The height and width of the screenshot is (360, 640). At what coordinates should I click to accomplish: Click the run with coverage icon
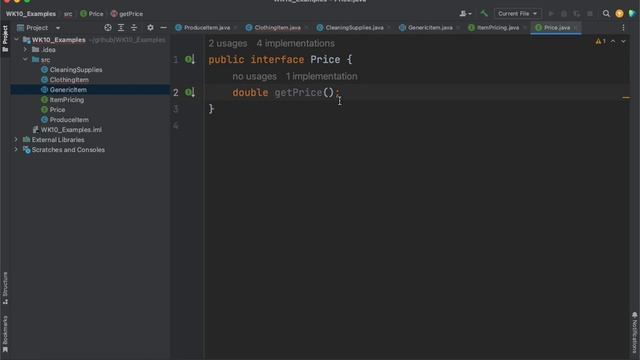[577, 13]
